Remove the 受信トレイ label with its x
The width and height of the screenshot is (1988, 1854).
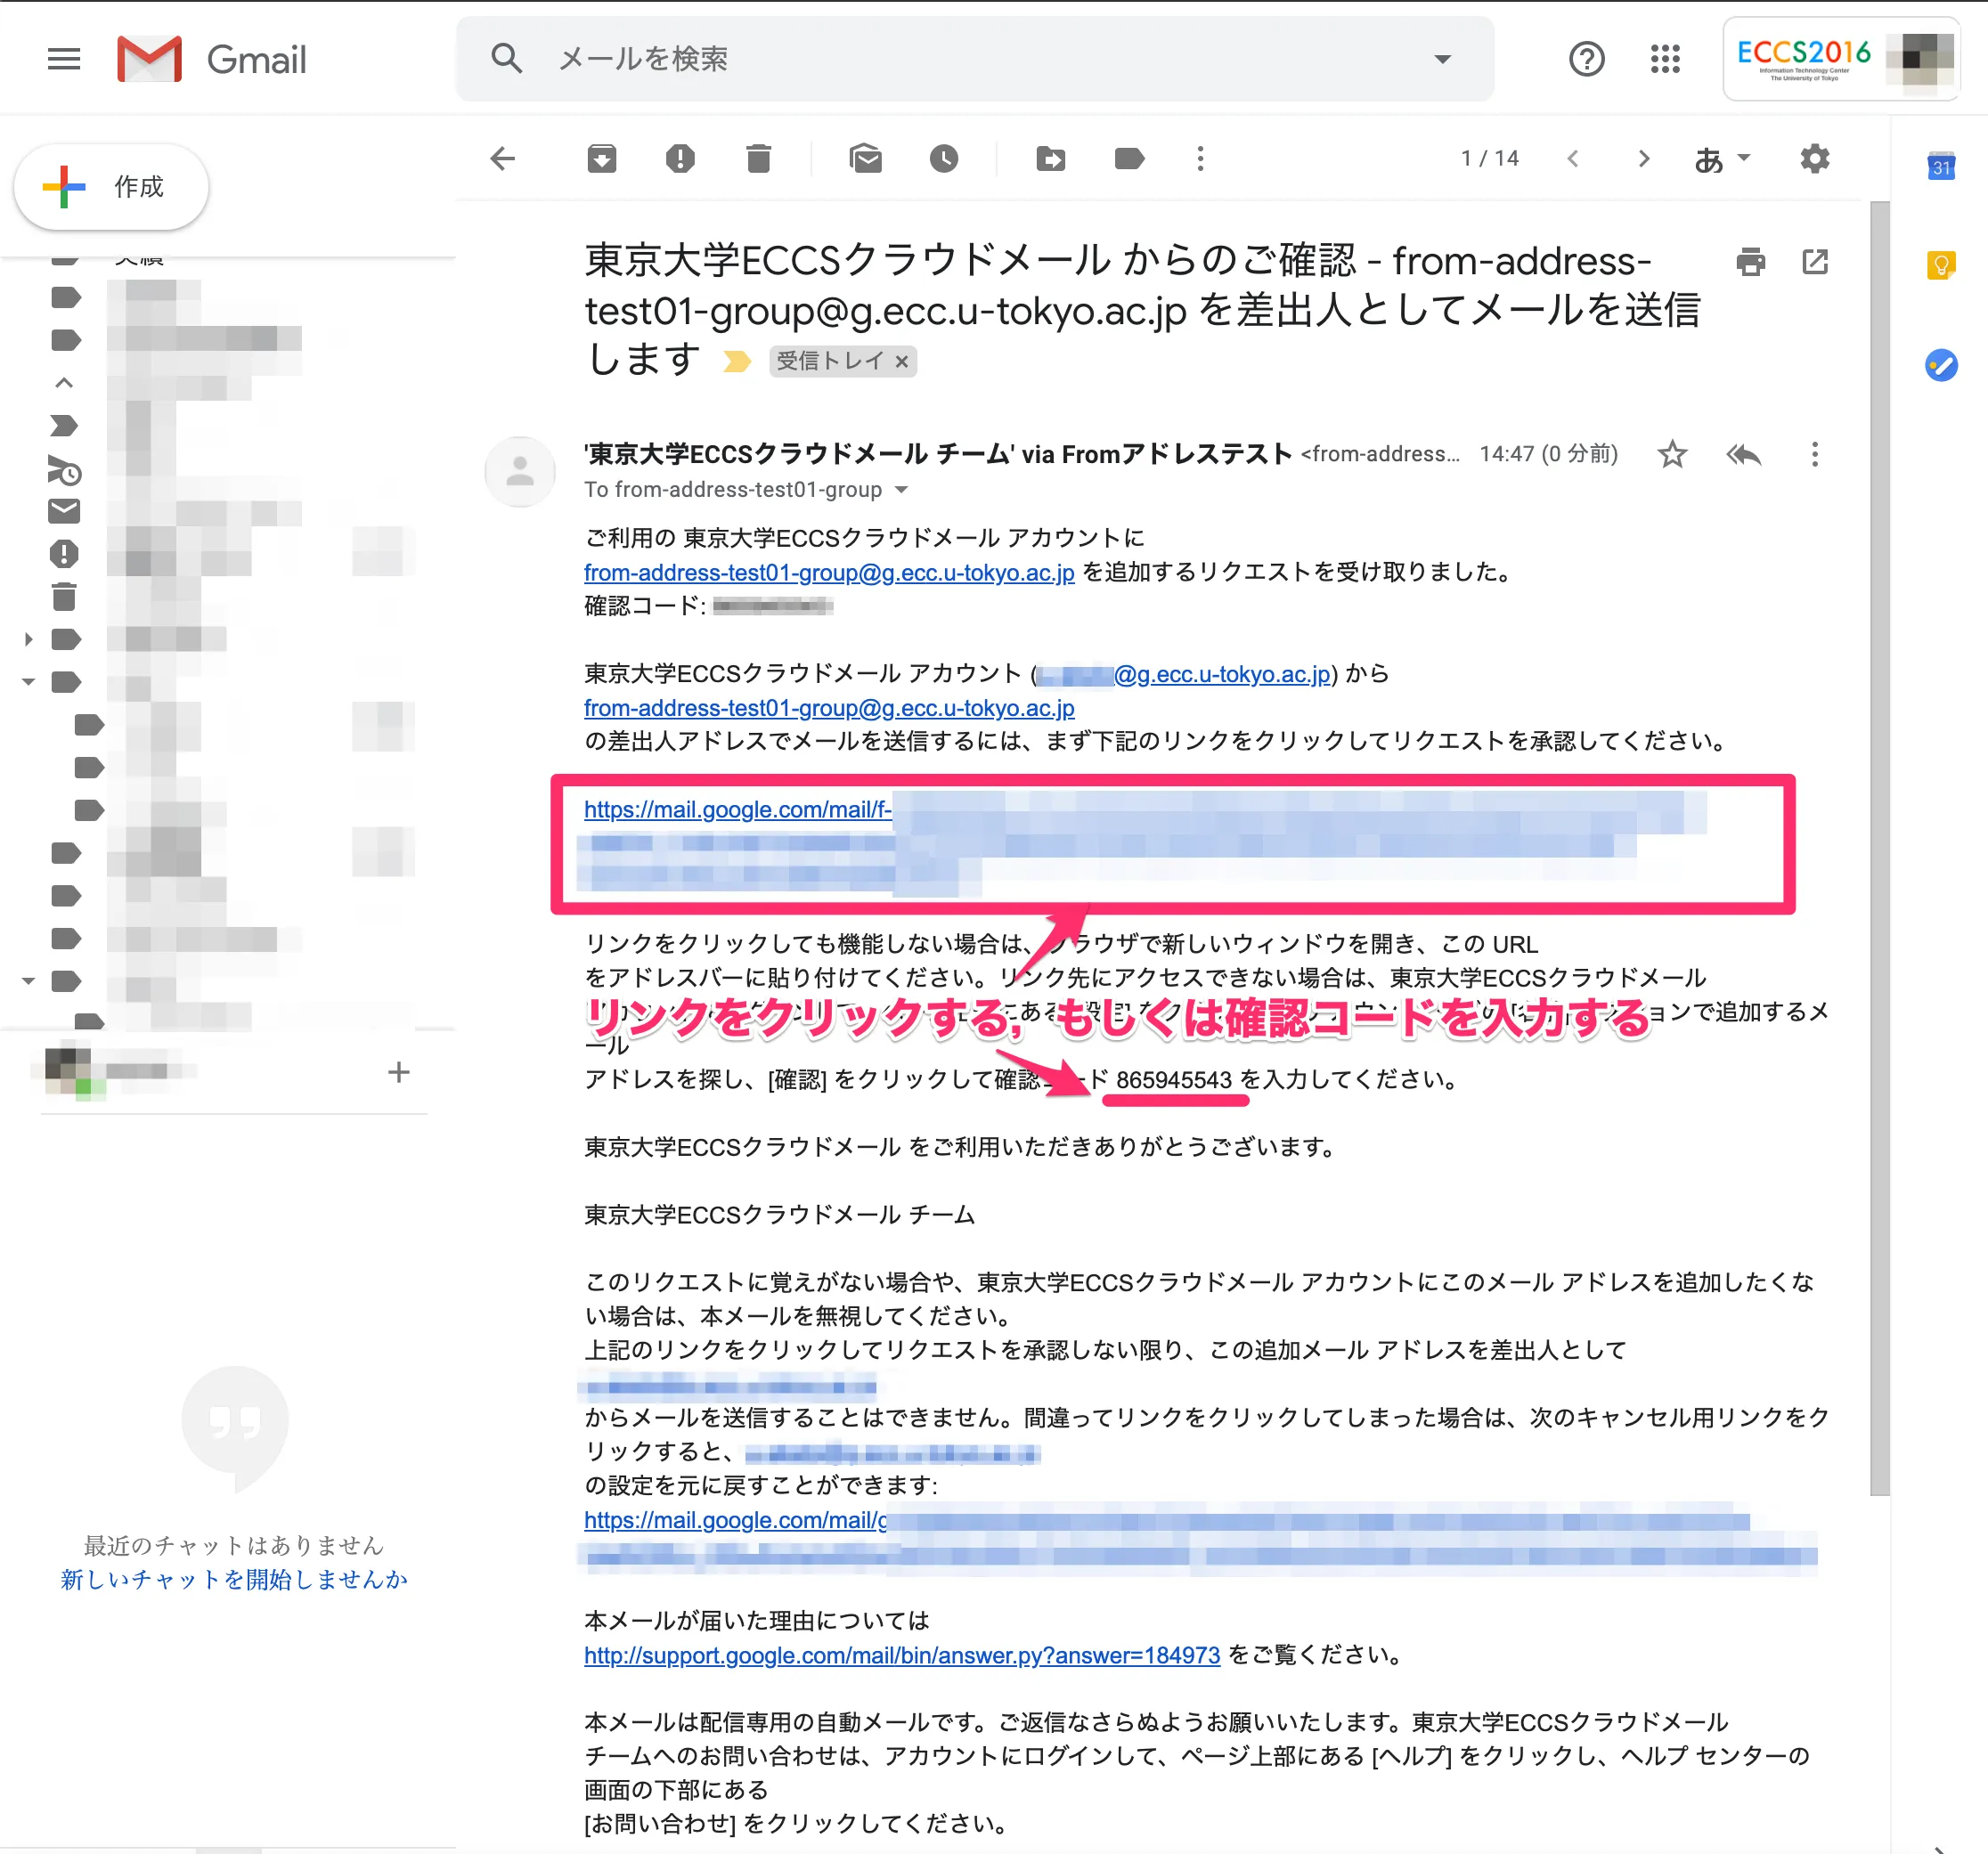pyautogui.click(x=902, y=361)
